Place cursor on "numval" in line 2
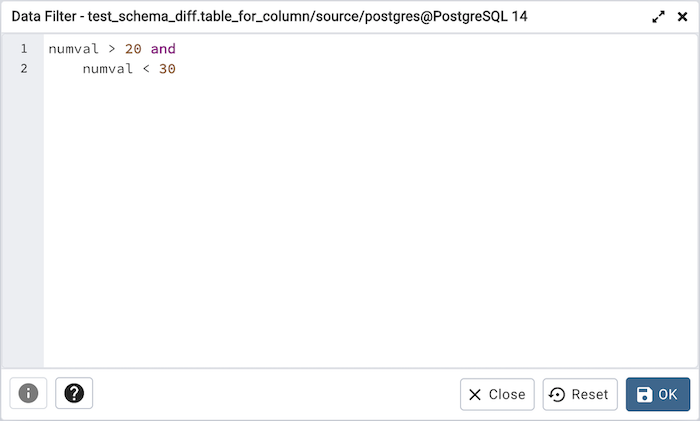The width and height of the screenshot is (700, 421). click(x=107, y=69)
